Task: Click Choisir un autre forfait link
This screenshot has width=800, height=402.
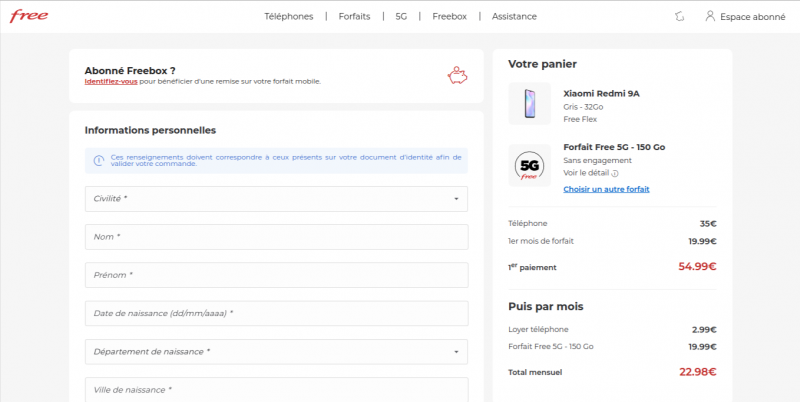Action: 606,188
